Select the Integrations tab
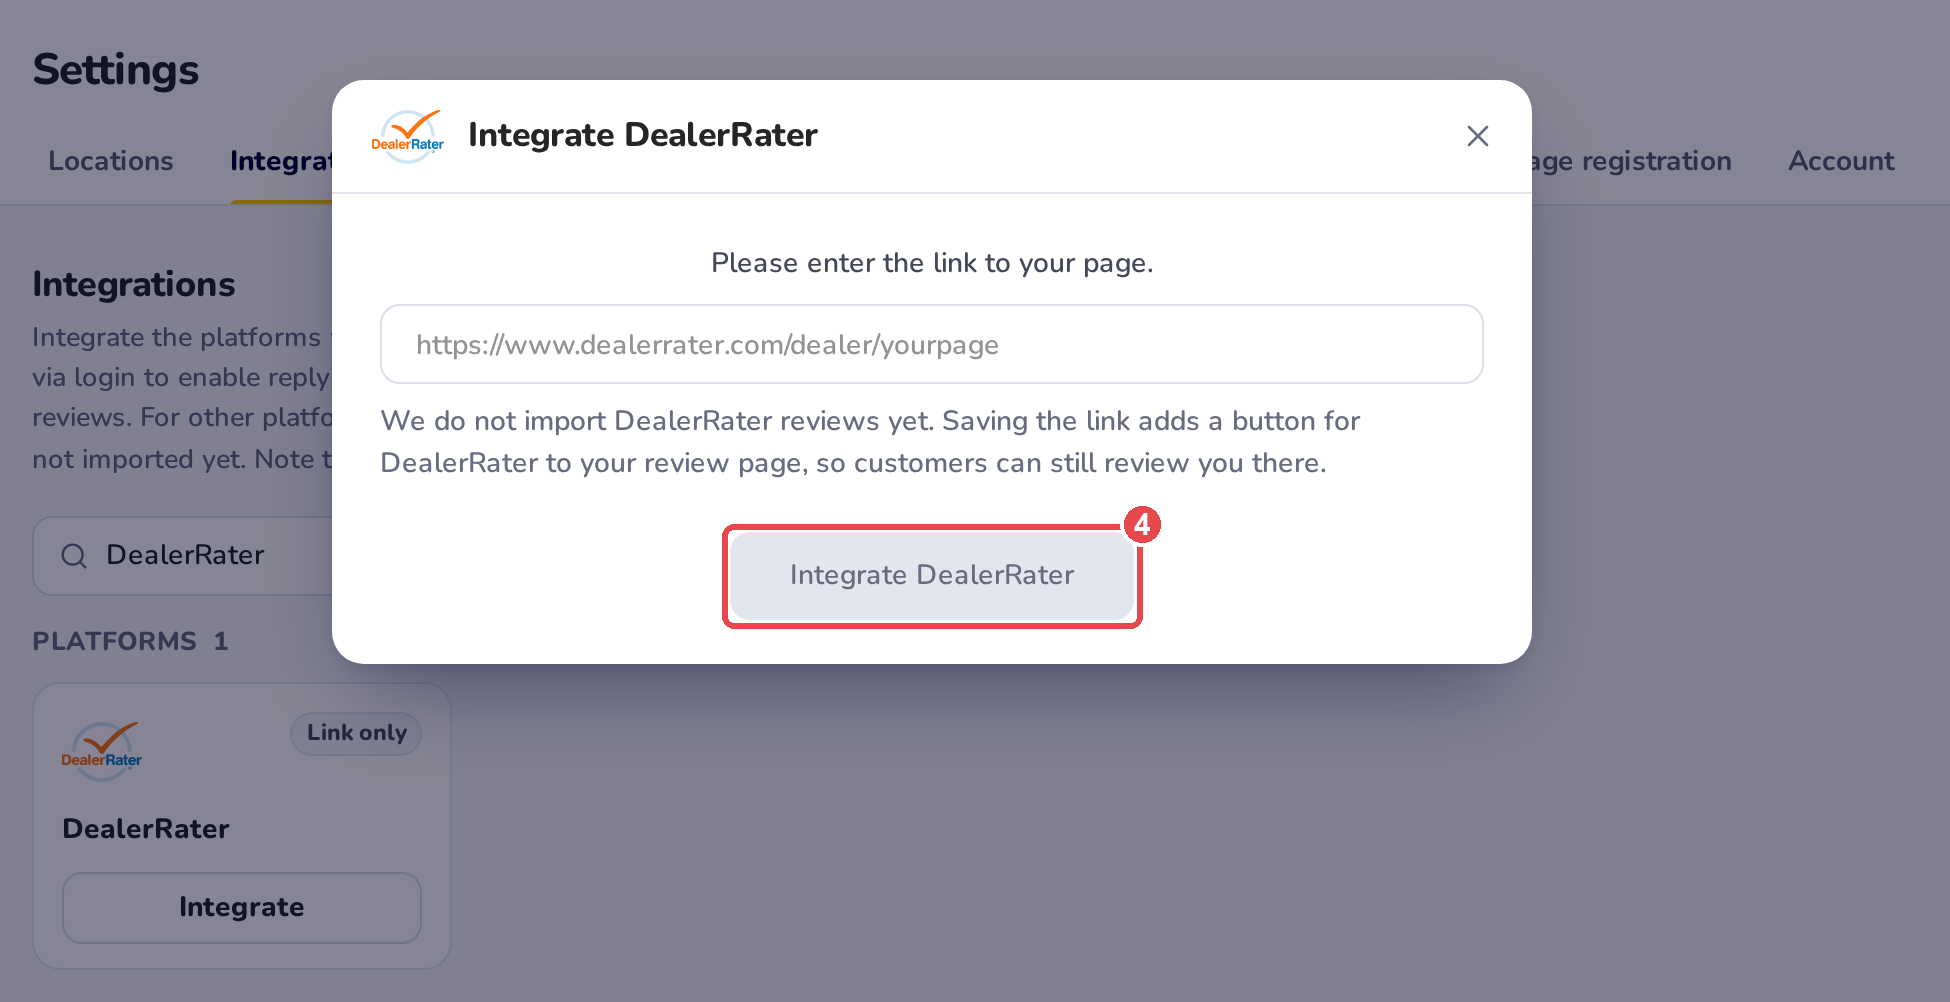 [280, 161]
